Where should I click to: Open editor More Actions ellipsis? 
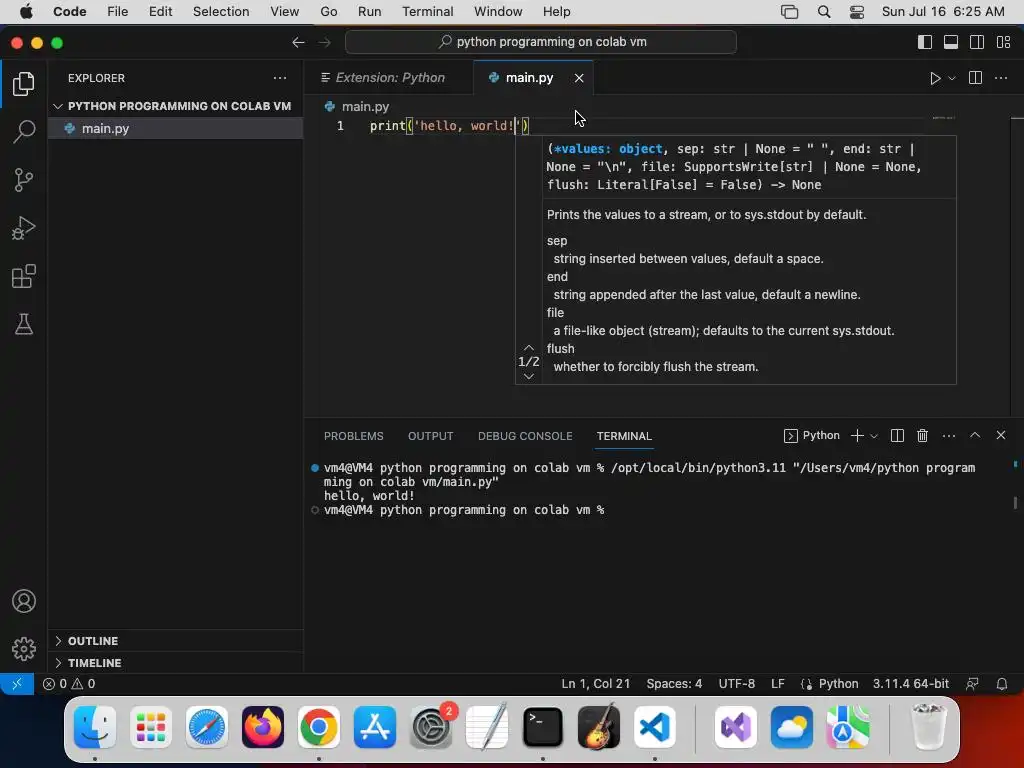[1000, 78]
